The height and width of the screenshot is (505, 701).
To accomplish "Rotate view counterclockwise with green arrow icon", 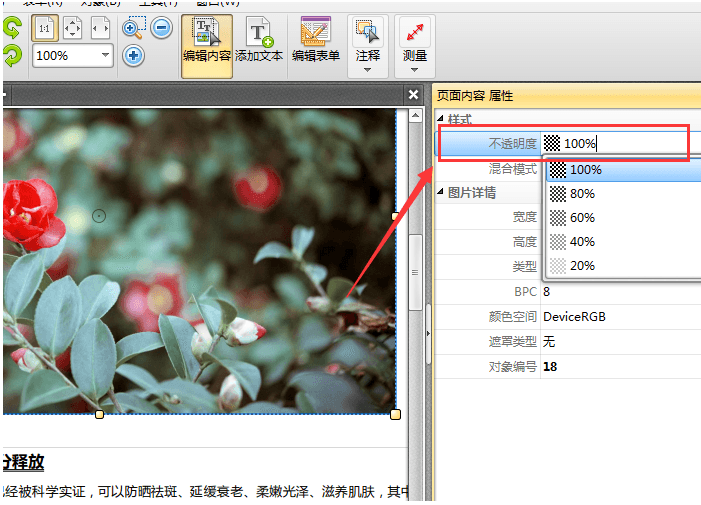I will click(12, 27).
